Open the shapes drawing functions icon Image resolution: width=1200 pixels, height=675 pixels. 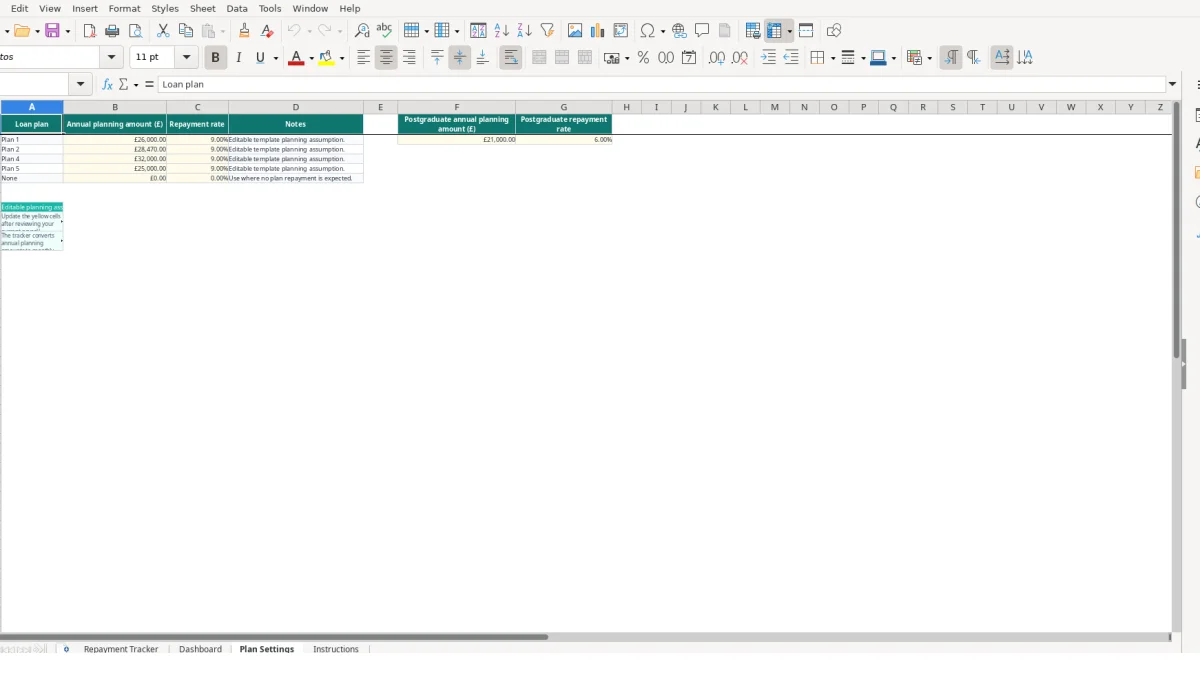tap(834, 31)
